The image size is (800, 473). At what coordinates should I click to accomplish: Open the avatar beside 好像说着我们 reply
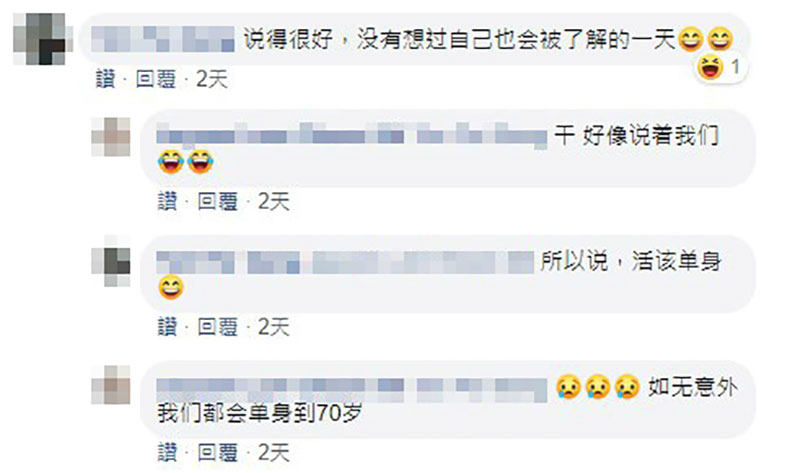tap(111, 137)
